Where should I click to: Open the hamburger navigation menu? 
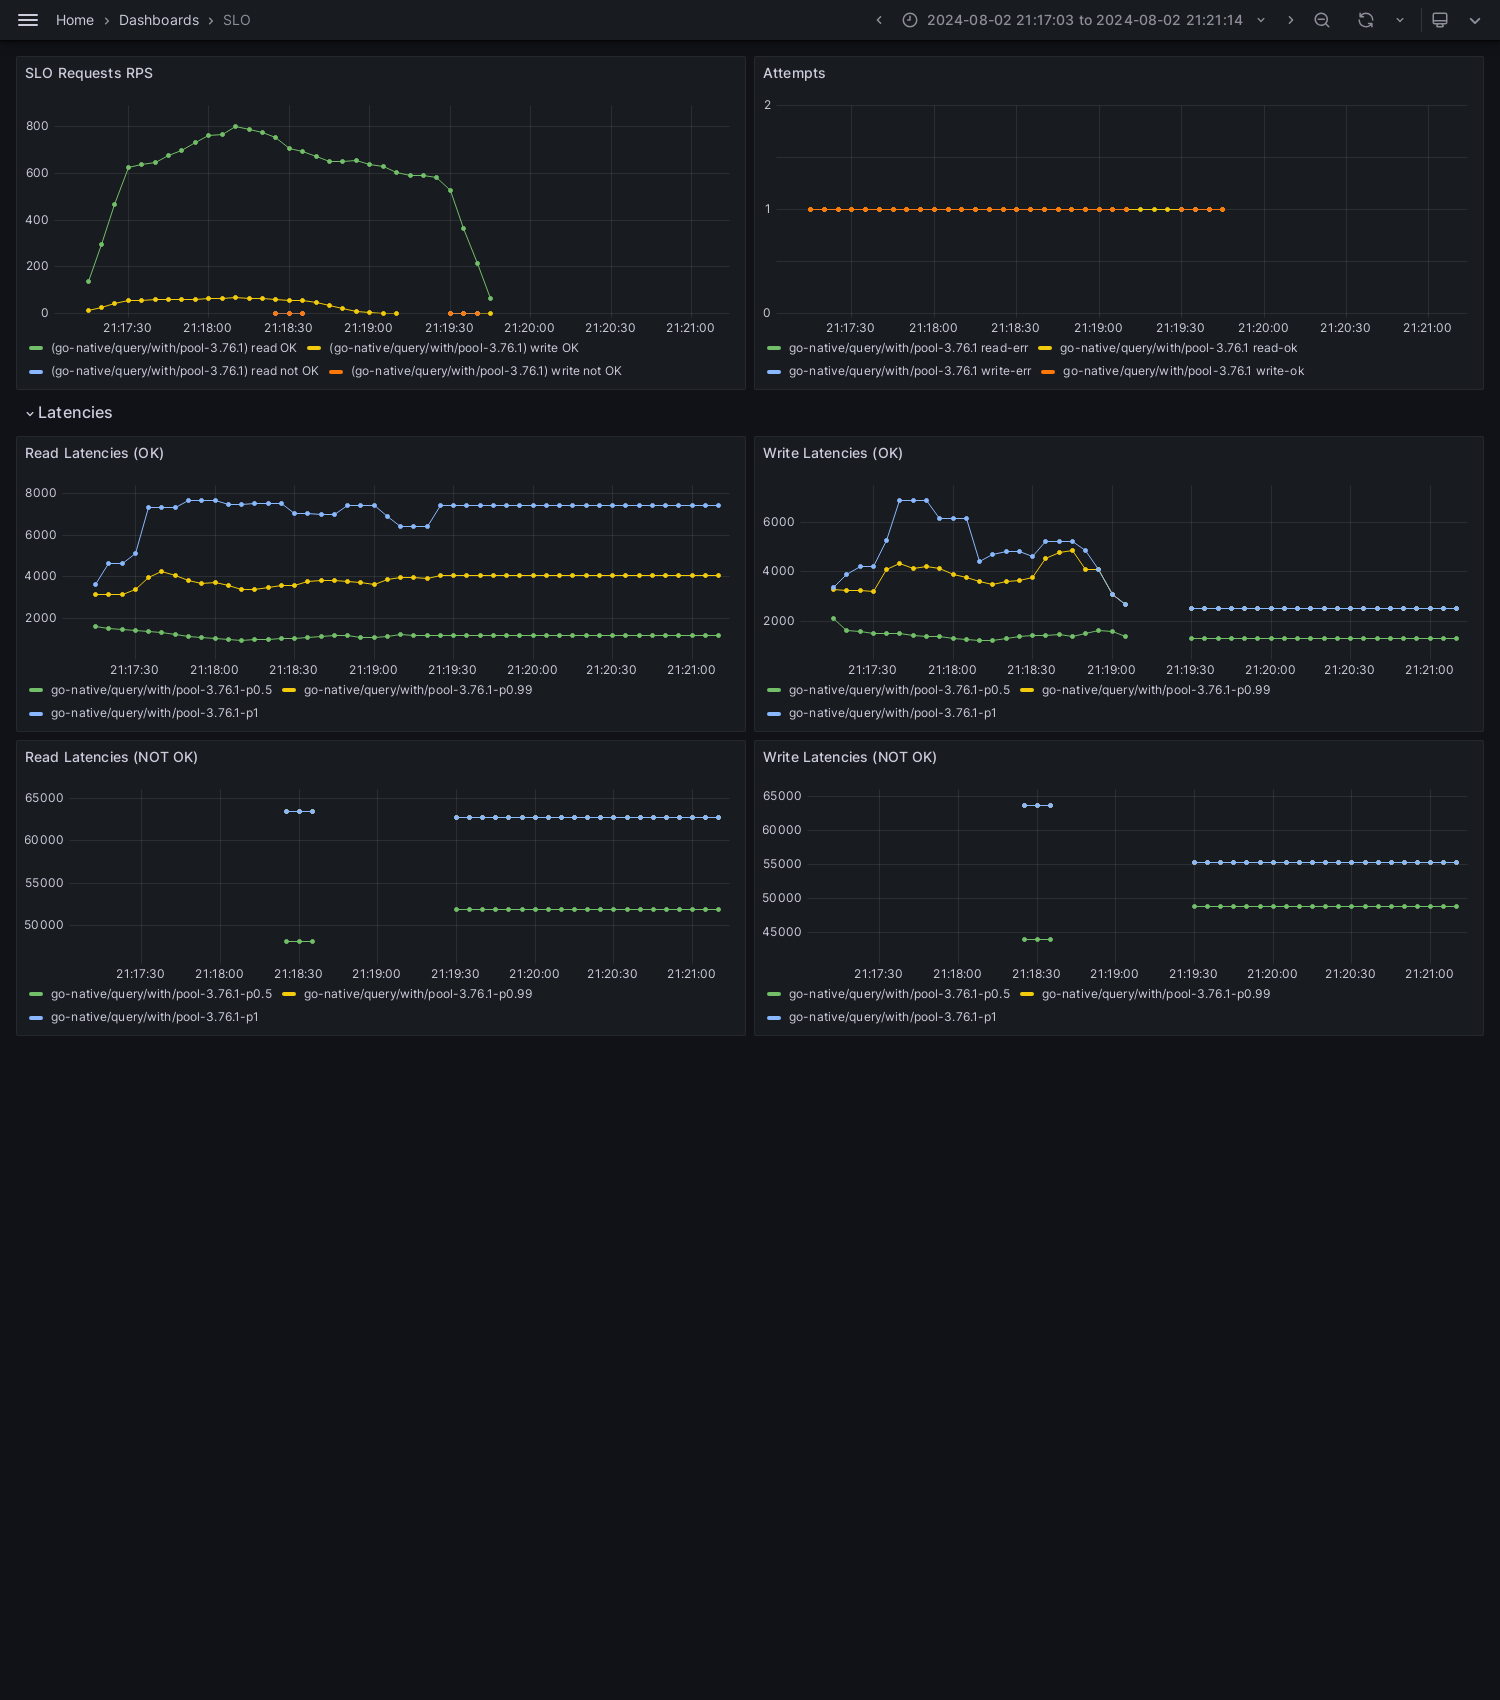pyautogui.click(x=28, y=20)
